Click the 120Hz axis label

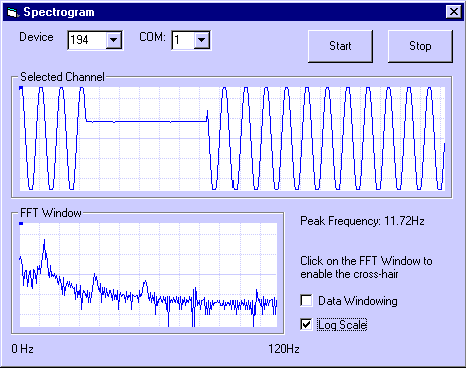(x=284, y=349)
